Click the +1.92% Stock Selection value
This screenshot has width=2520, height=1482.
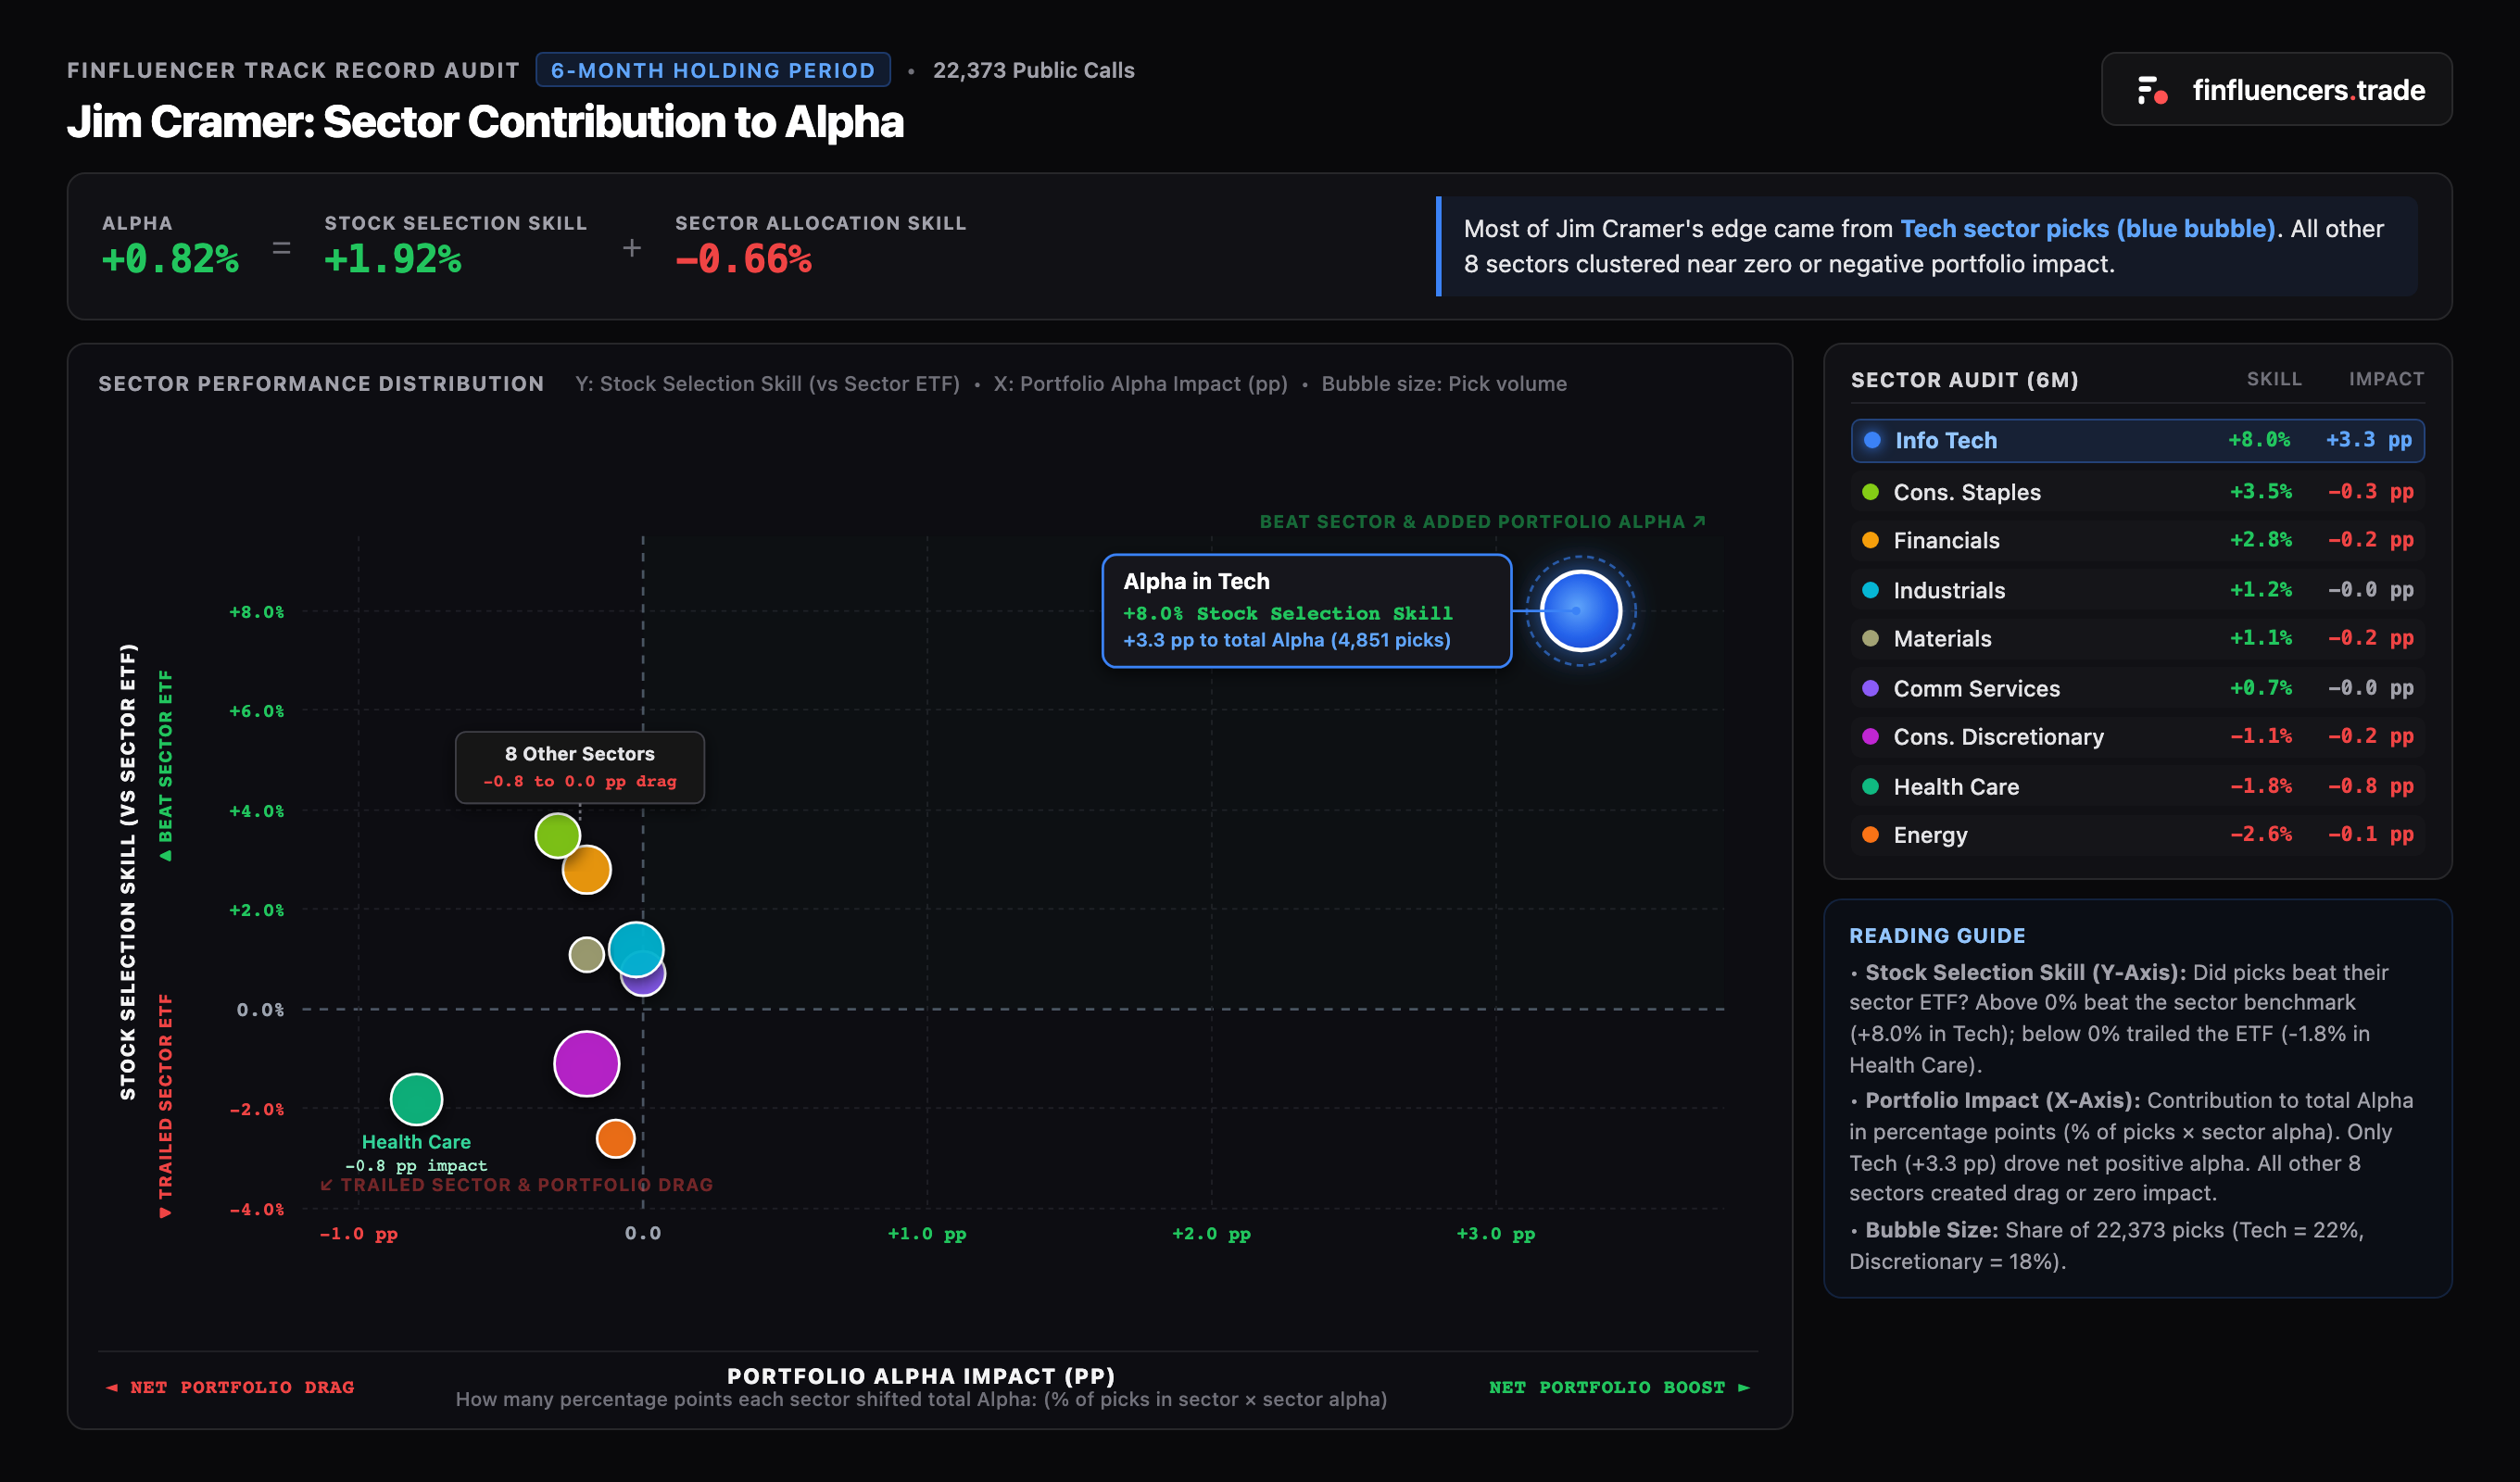392,259
